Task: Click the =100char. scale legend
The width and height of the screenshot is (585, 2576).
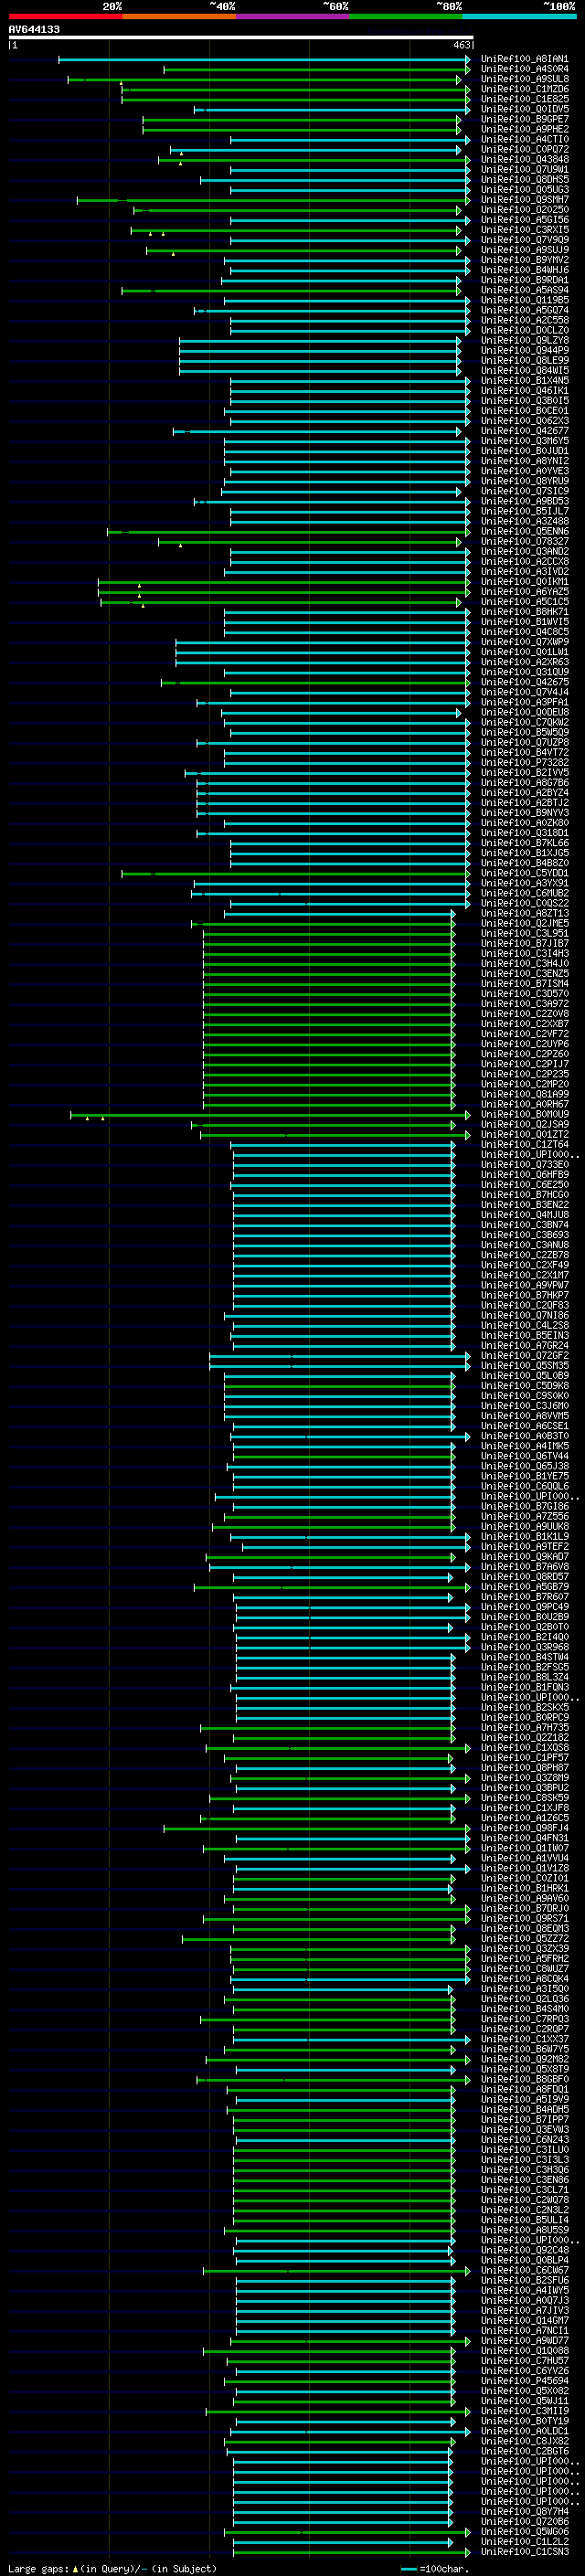Action: (x=435, y=2569)
